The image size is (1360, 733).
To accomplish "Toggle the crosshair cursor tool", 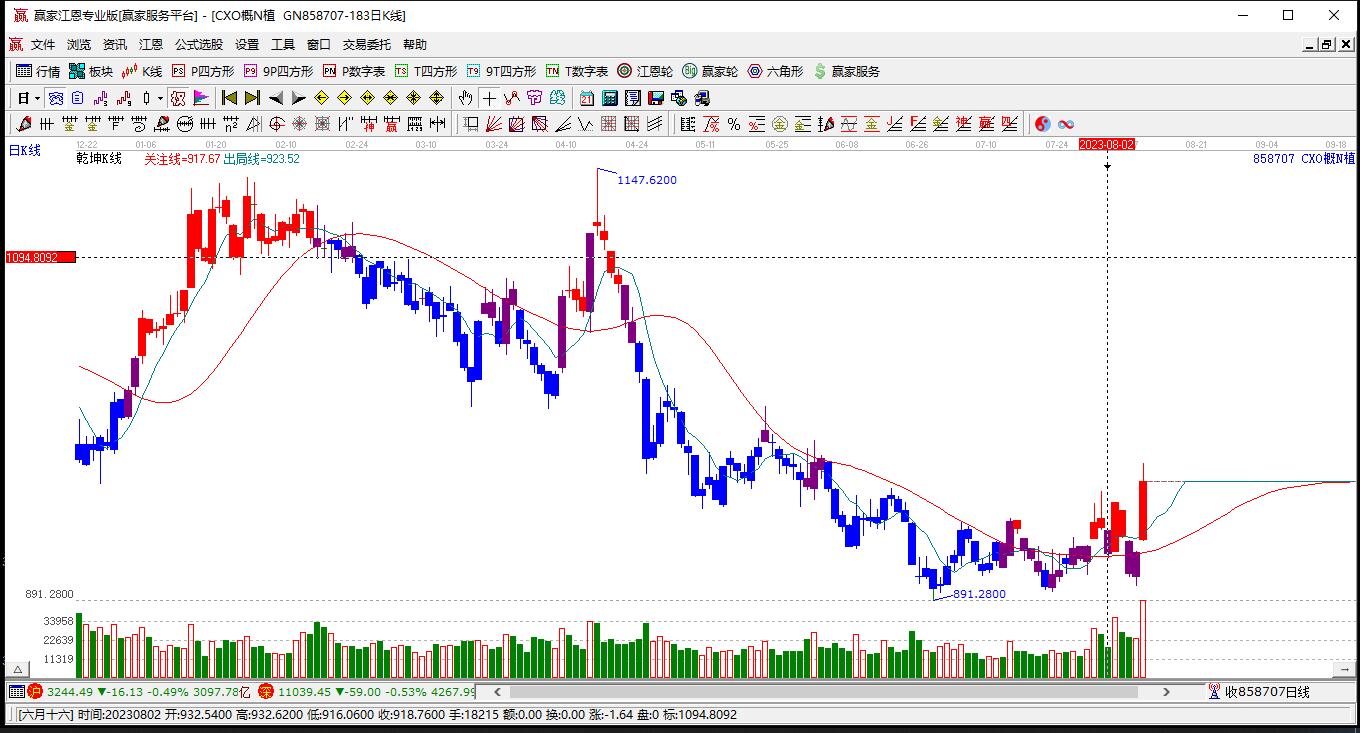I will click(x=489, y=98).
